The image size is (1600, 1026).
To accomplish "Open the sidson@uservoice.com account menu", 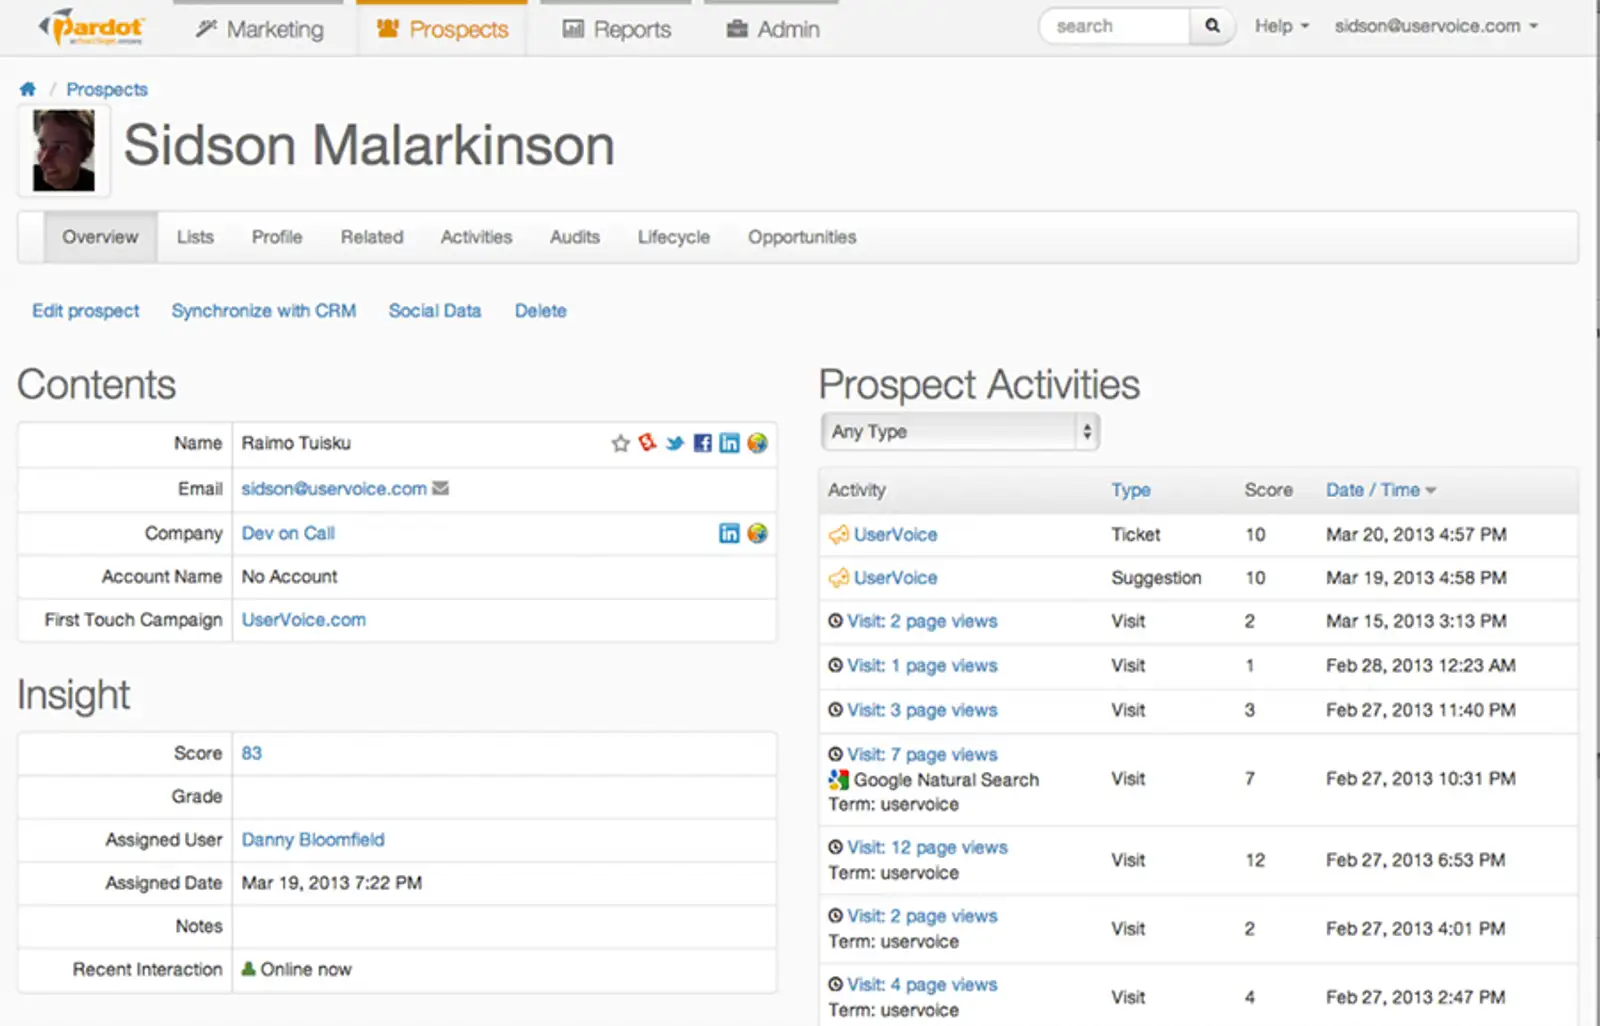I will click(x=1436, y=26).
